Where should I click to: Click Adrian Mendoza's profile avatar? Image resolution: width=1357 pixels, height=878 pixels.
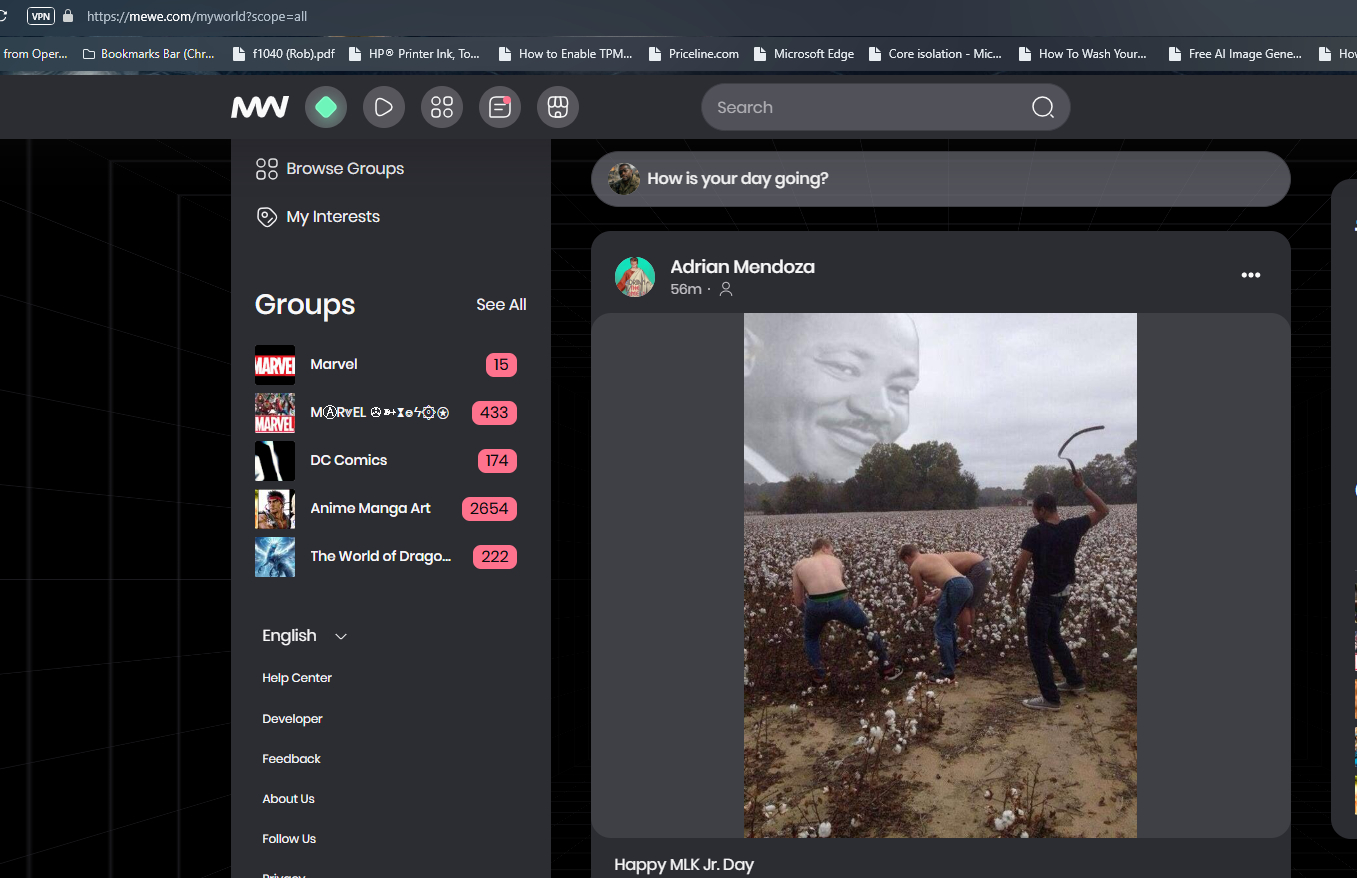point(635,277)
